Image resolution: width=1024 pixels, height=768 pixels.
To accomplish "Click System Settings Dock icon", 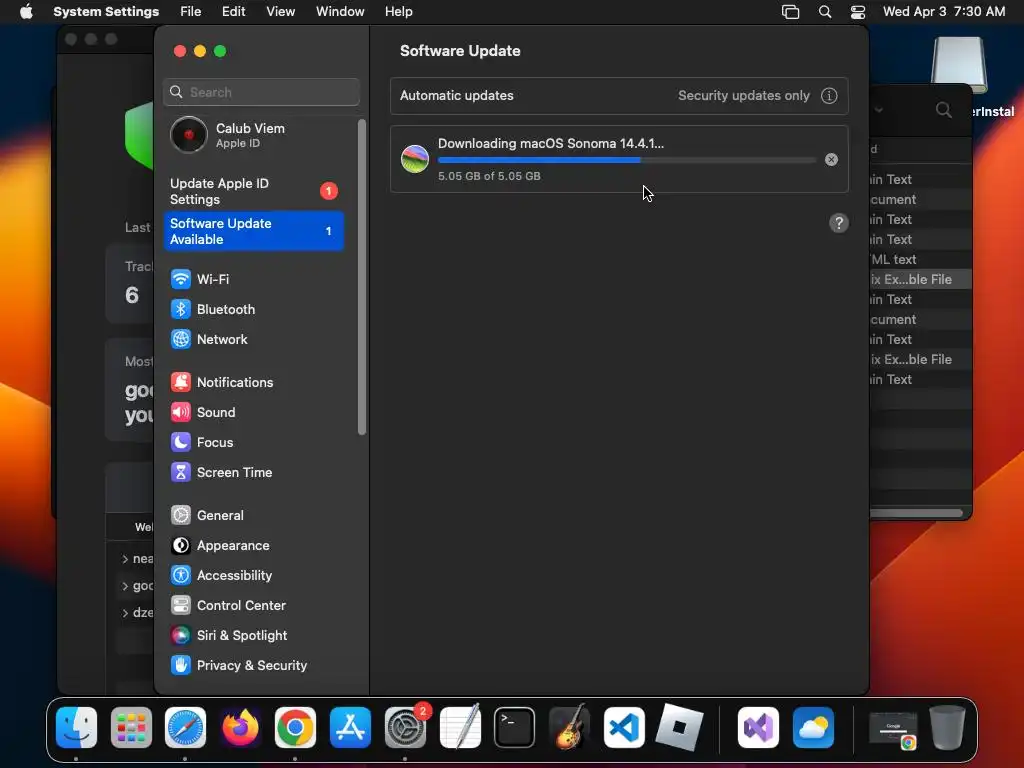I will click(x=405, y=727).
